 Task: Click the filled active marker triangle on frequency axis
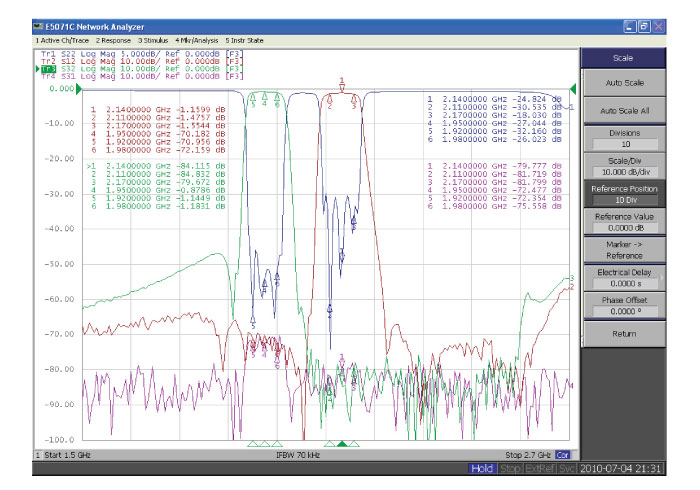342,444
